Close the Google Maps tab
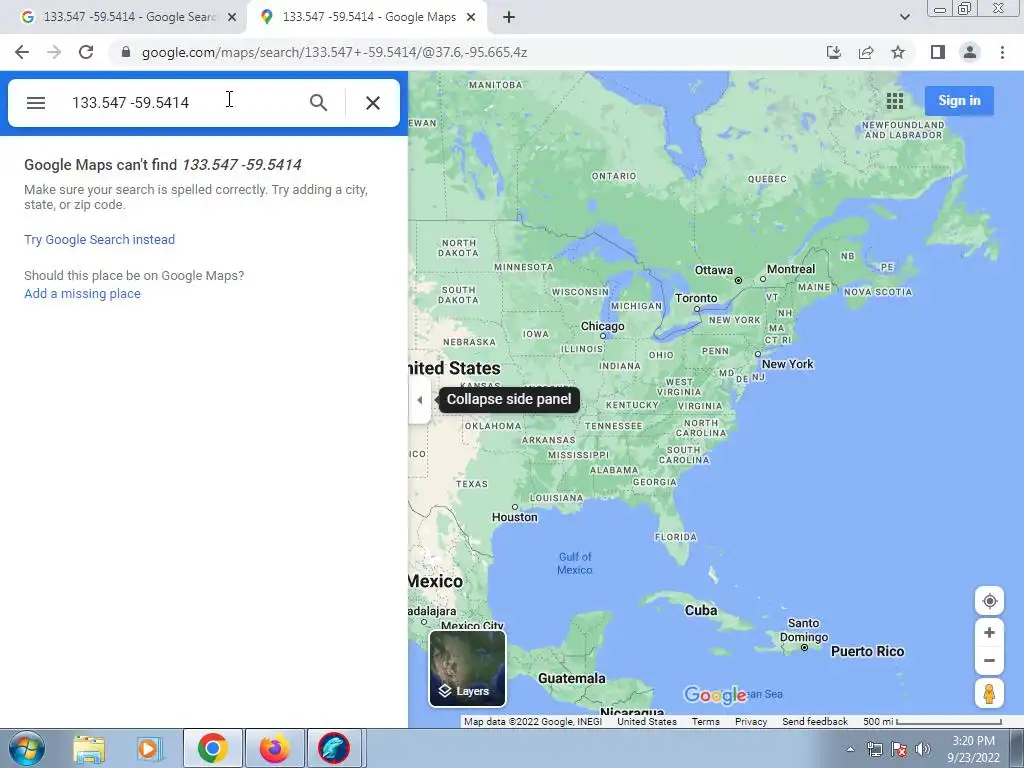The image size is (1024, 768). click(471, 18)
